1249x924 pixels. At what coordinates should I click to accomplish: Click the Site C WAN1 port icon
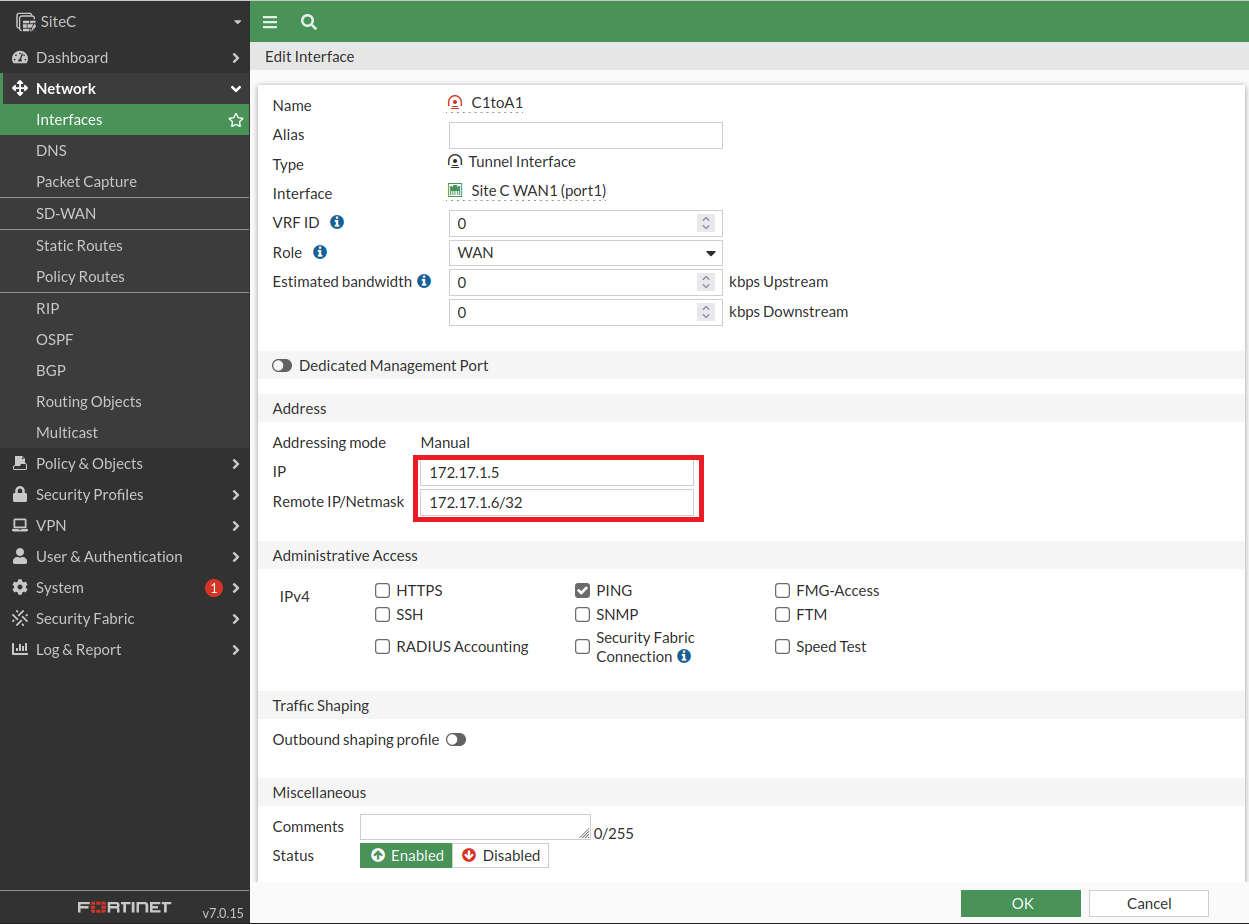coord(455,191)
